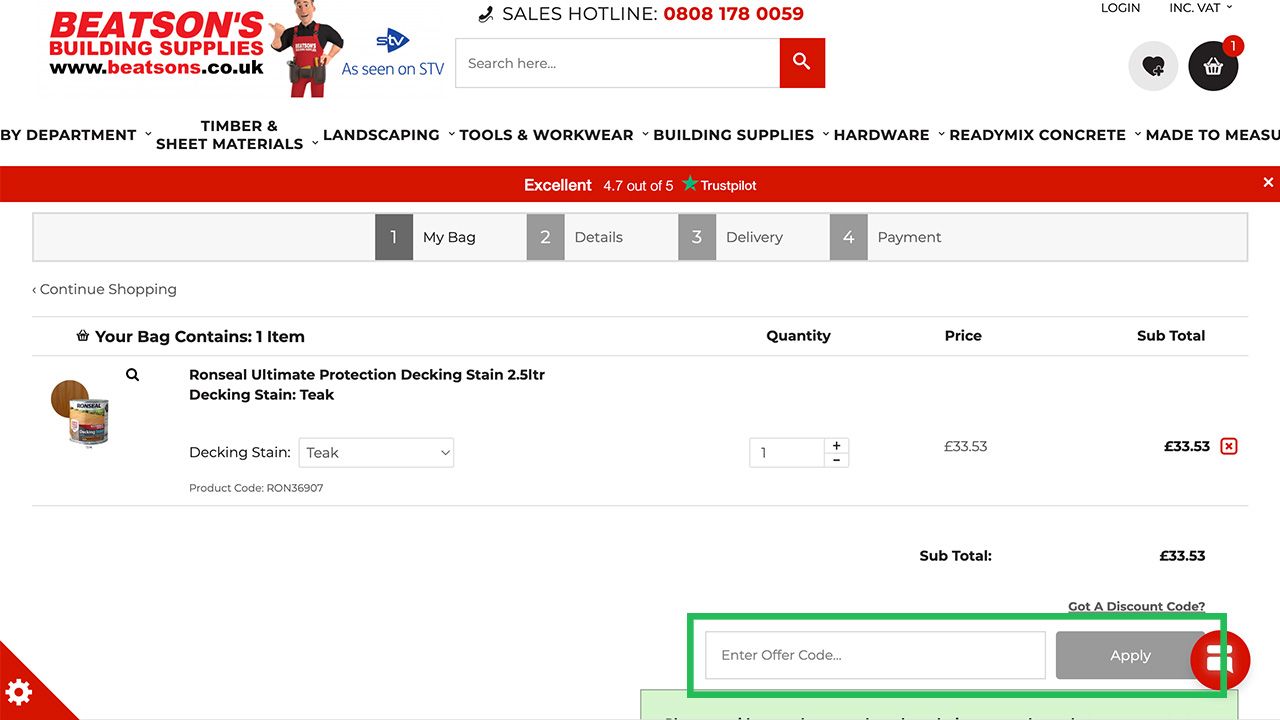Open the red chat widget button
1280x720 pixels.
[x=1220, y=660]
